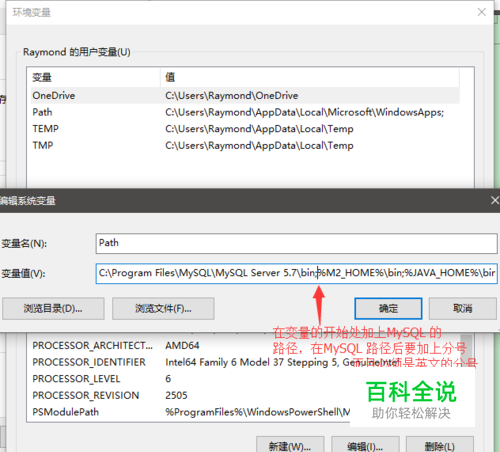Select the Path user variable row

pos(245,112)
